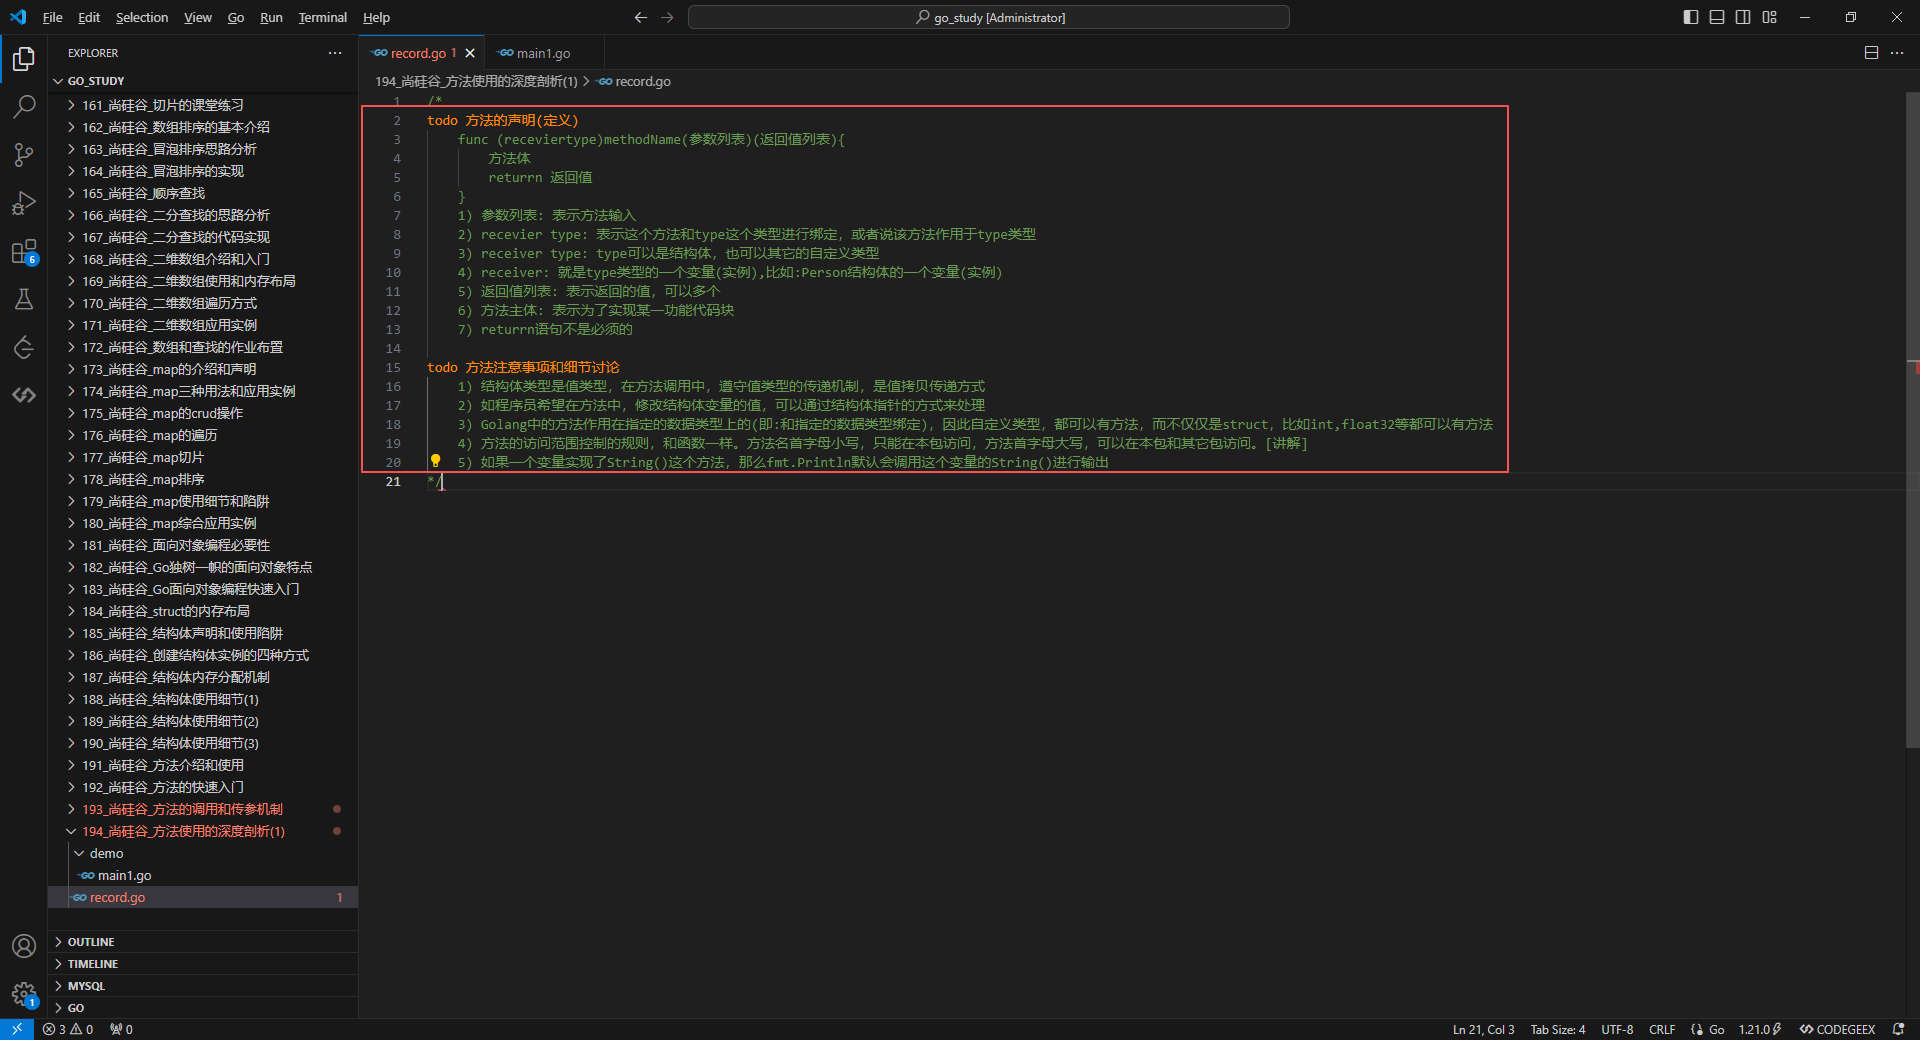
Task: Show the code action lightbulb on line 20
Action: pos(435,461)
